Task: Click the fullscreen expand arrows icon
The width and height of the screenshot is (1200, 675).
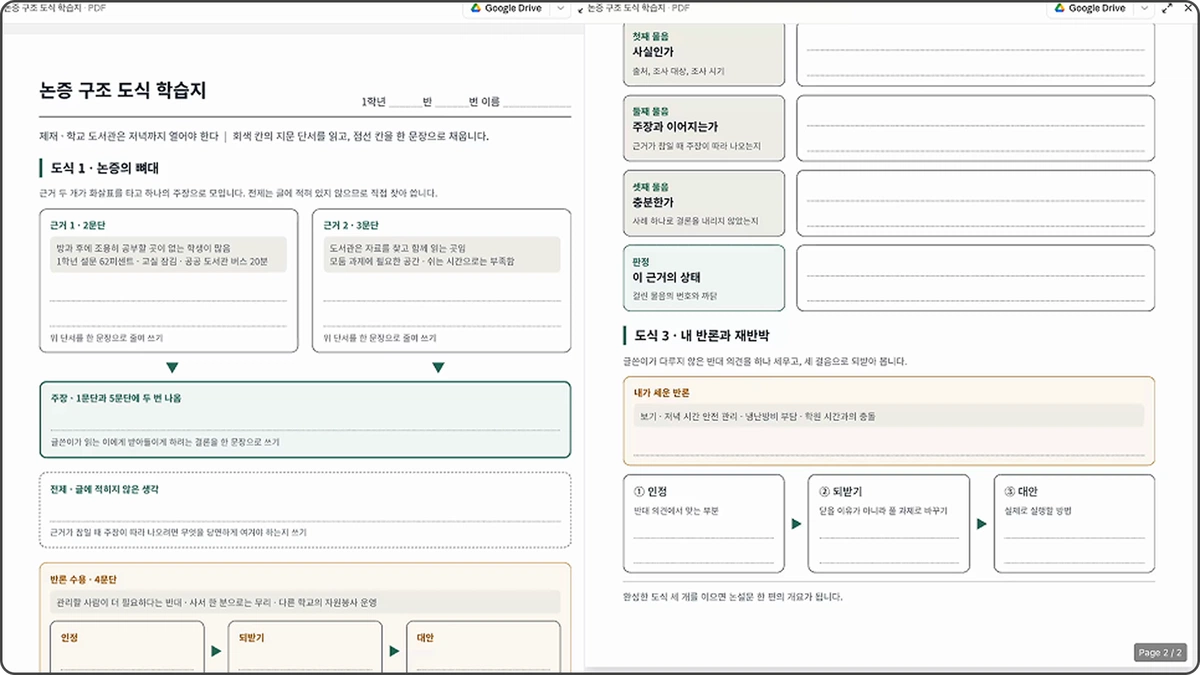Action: coord(1167,8)
